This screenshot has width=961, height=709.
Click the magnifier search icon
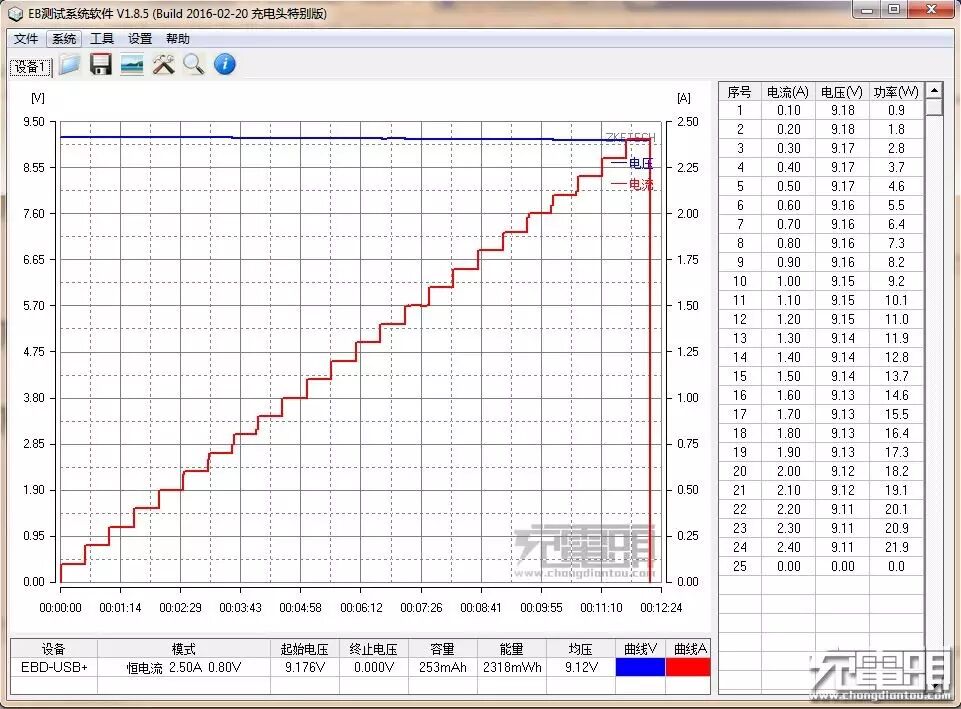194,64
